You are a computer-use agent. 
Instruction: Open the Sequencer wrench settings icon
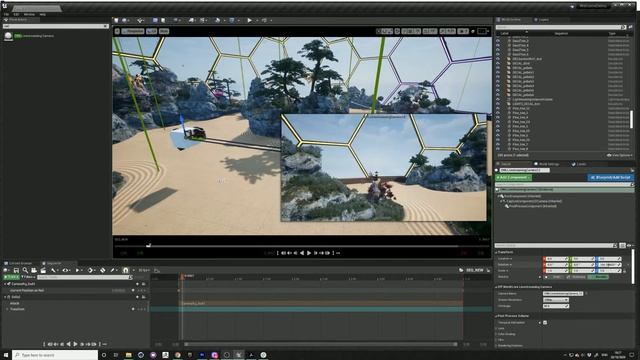click(53, 270)
